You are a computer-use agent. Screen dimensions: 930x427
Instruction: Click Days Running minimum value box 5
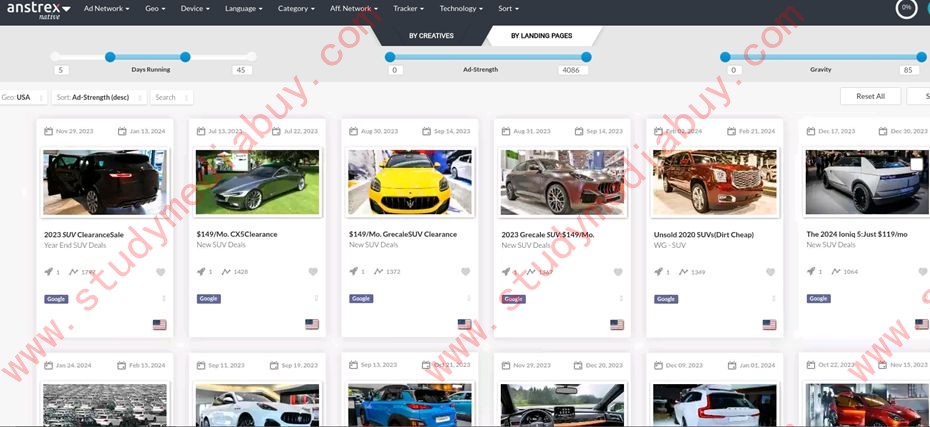tap(61, 70)
